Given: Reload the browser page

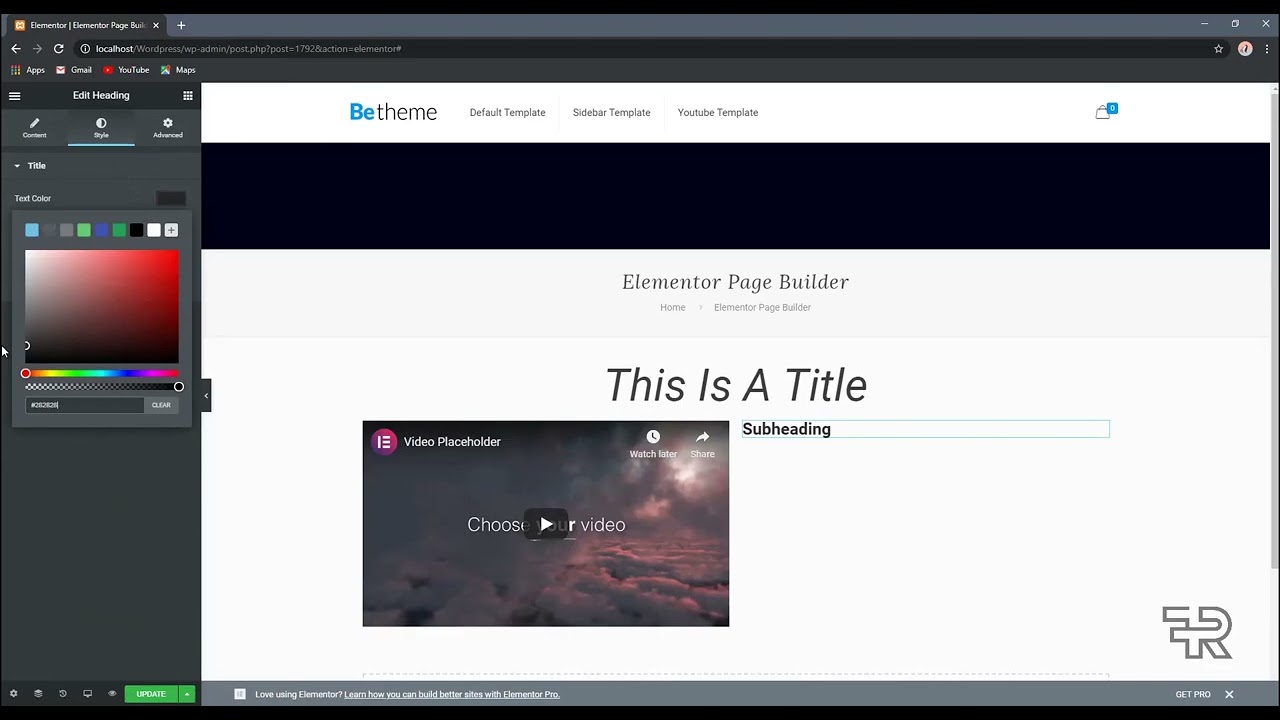Looking at the screenshot, I should tap(59, 49).
